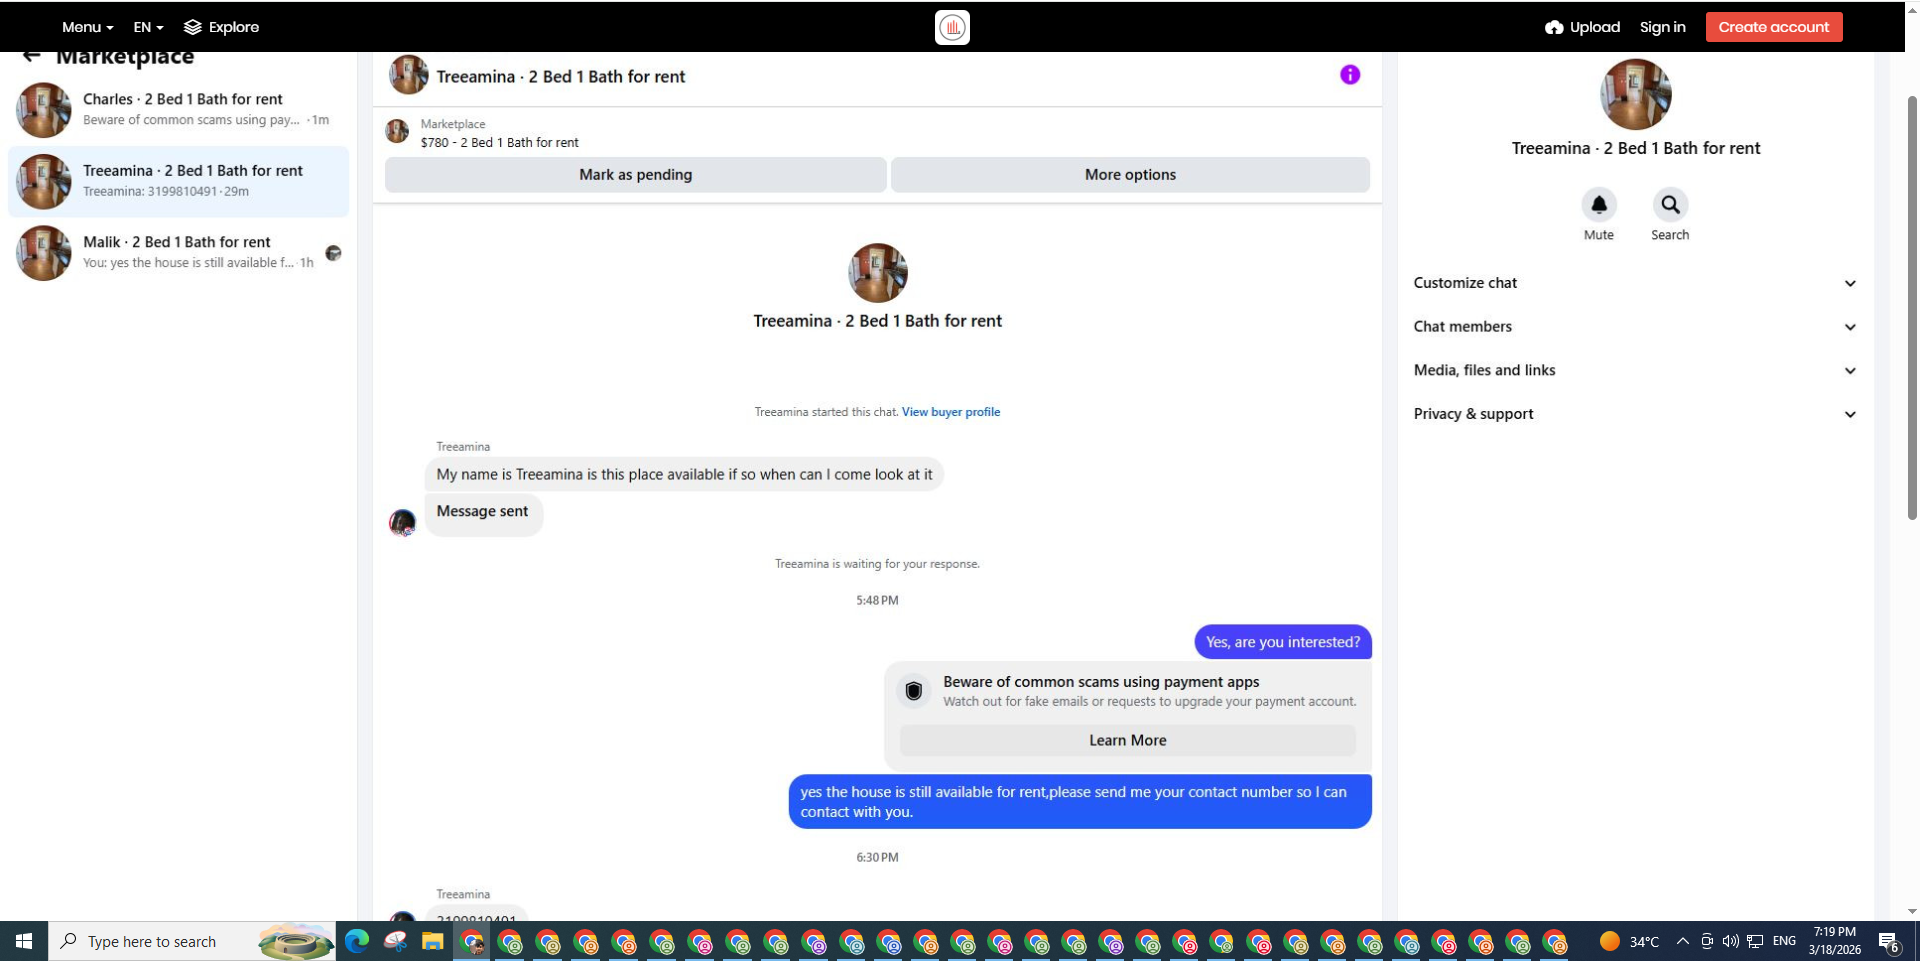Click the More options button
The width and height of the screenshot is (1920, 961).
pyautogui.click(x=1130, y=175)
